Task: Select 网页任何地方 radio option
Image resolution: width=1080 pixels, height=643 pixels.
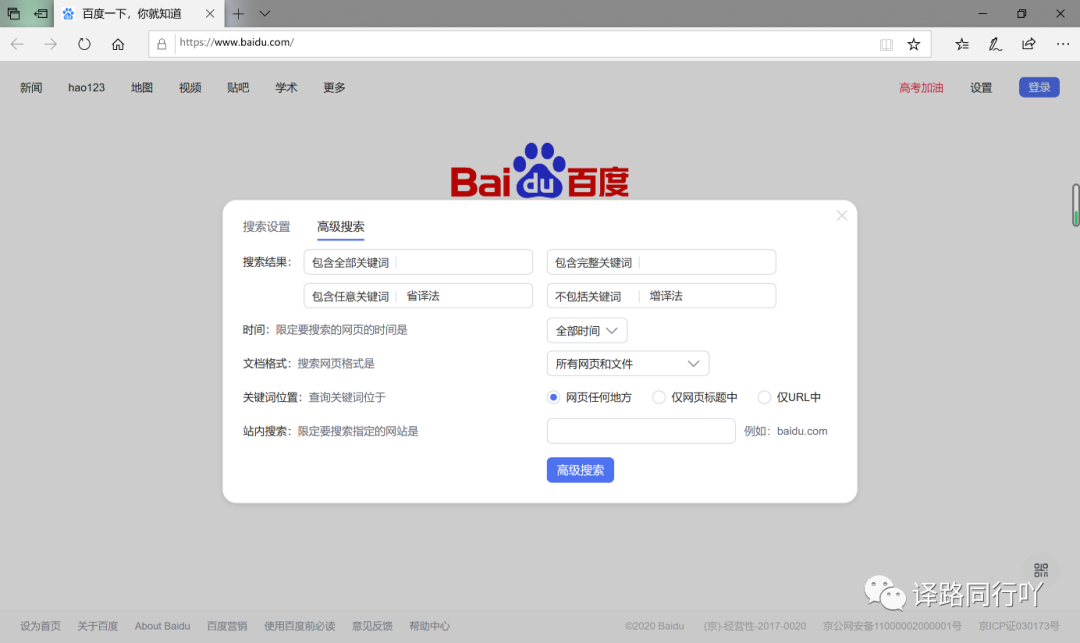Action: click(x=553, y=397)
